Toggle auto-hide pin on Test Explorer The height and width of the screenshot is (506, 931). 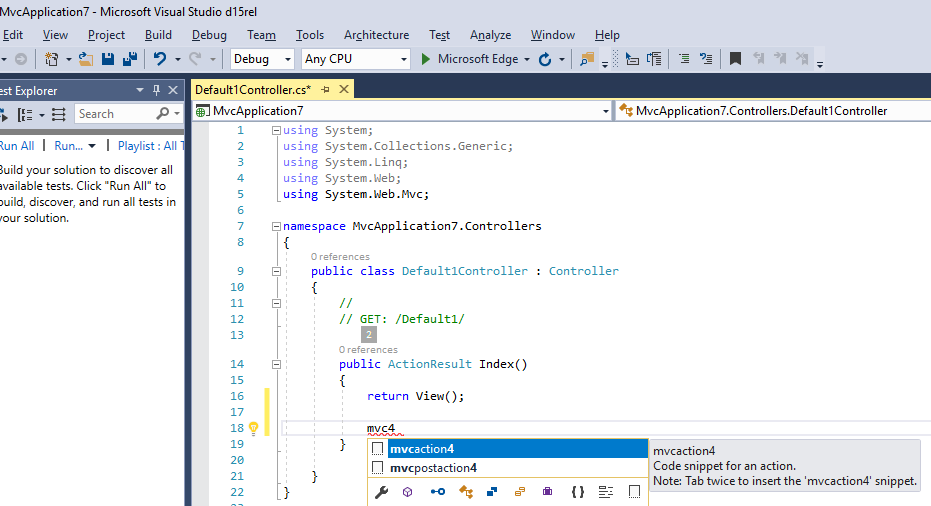155,91
